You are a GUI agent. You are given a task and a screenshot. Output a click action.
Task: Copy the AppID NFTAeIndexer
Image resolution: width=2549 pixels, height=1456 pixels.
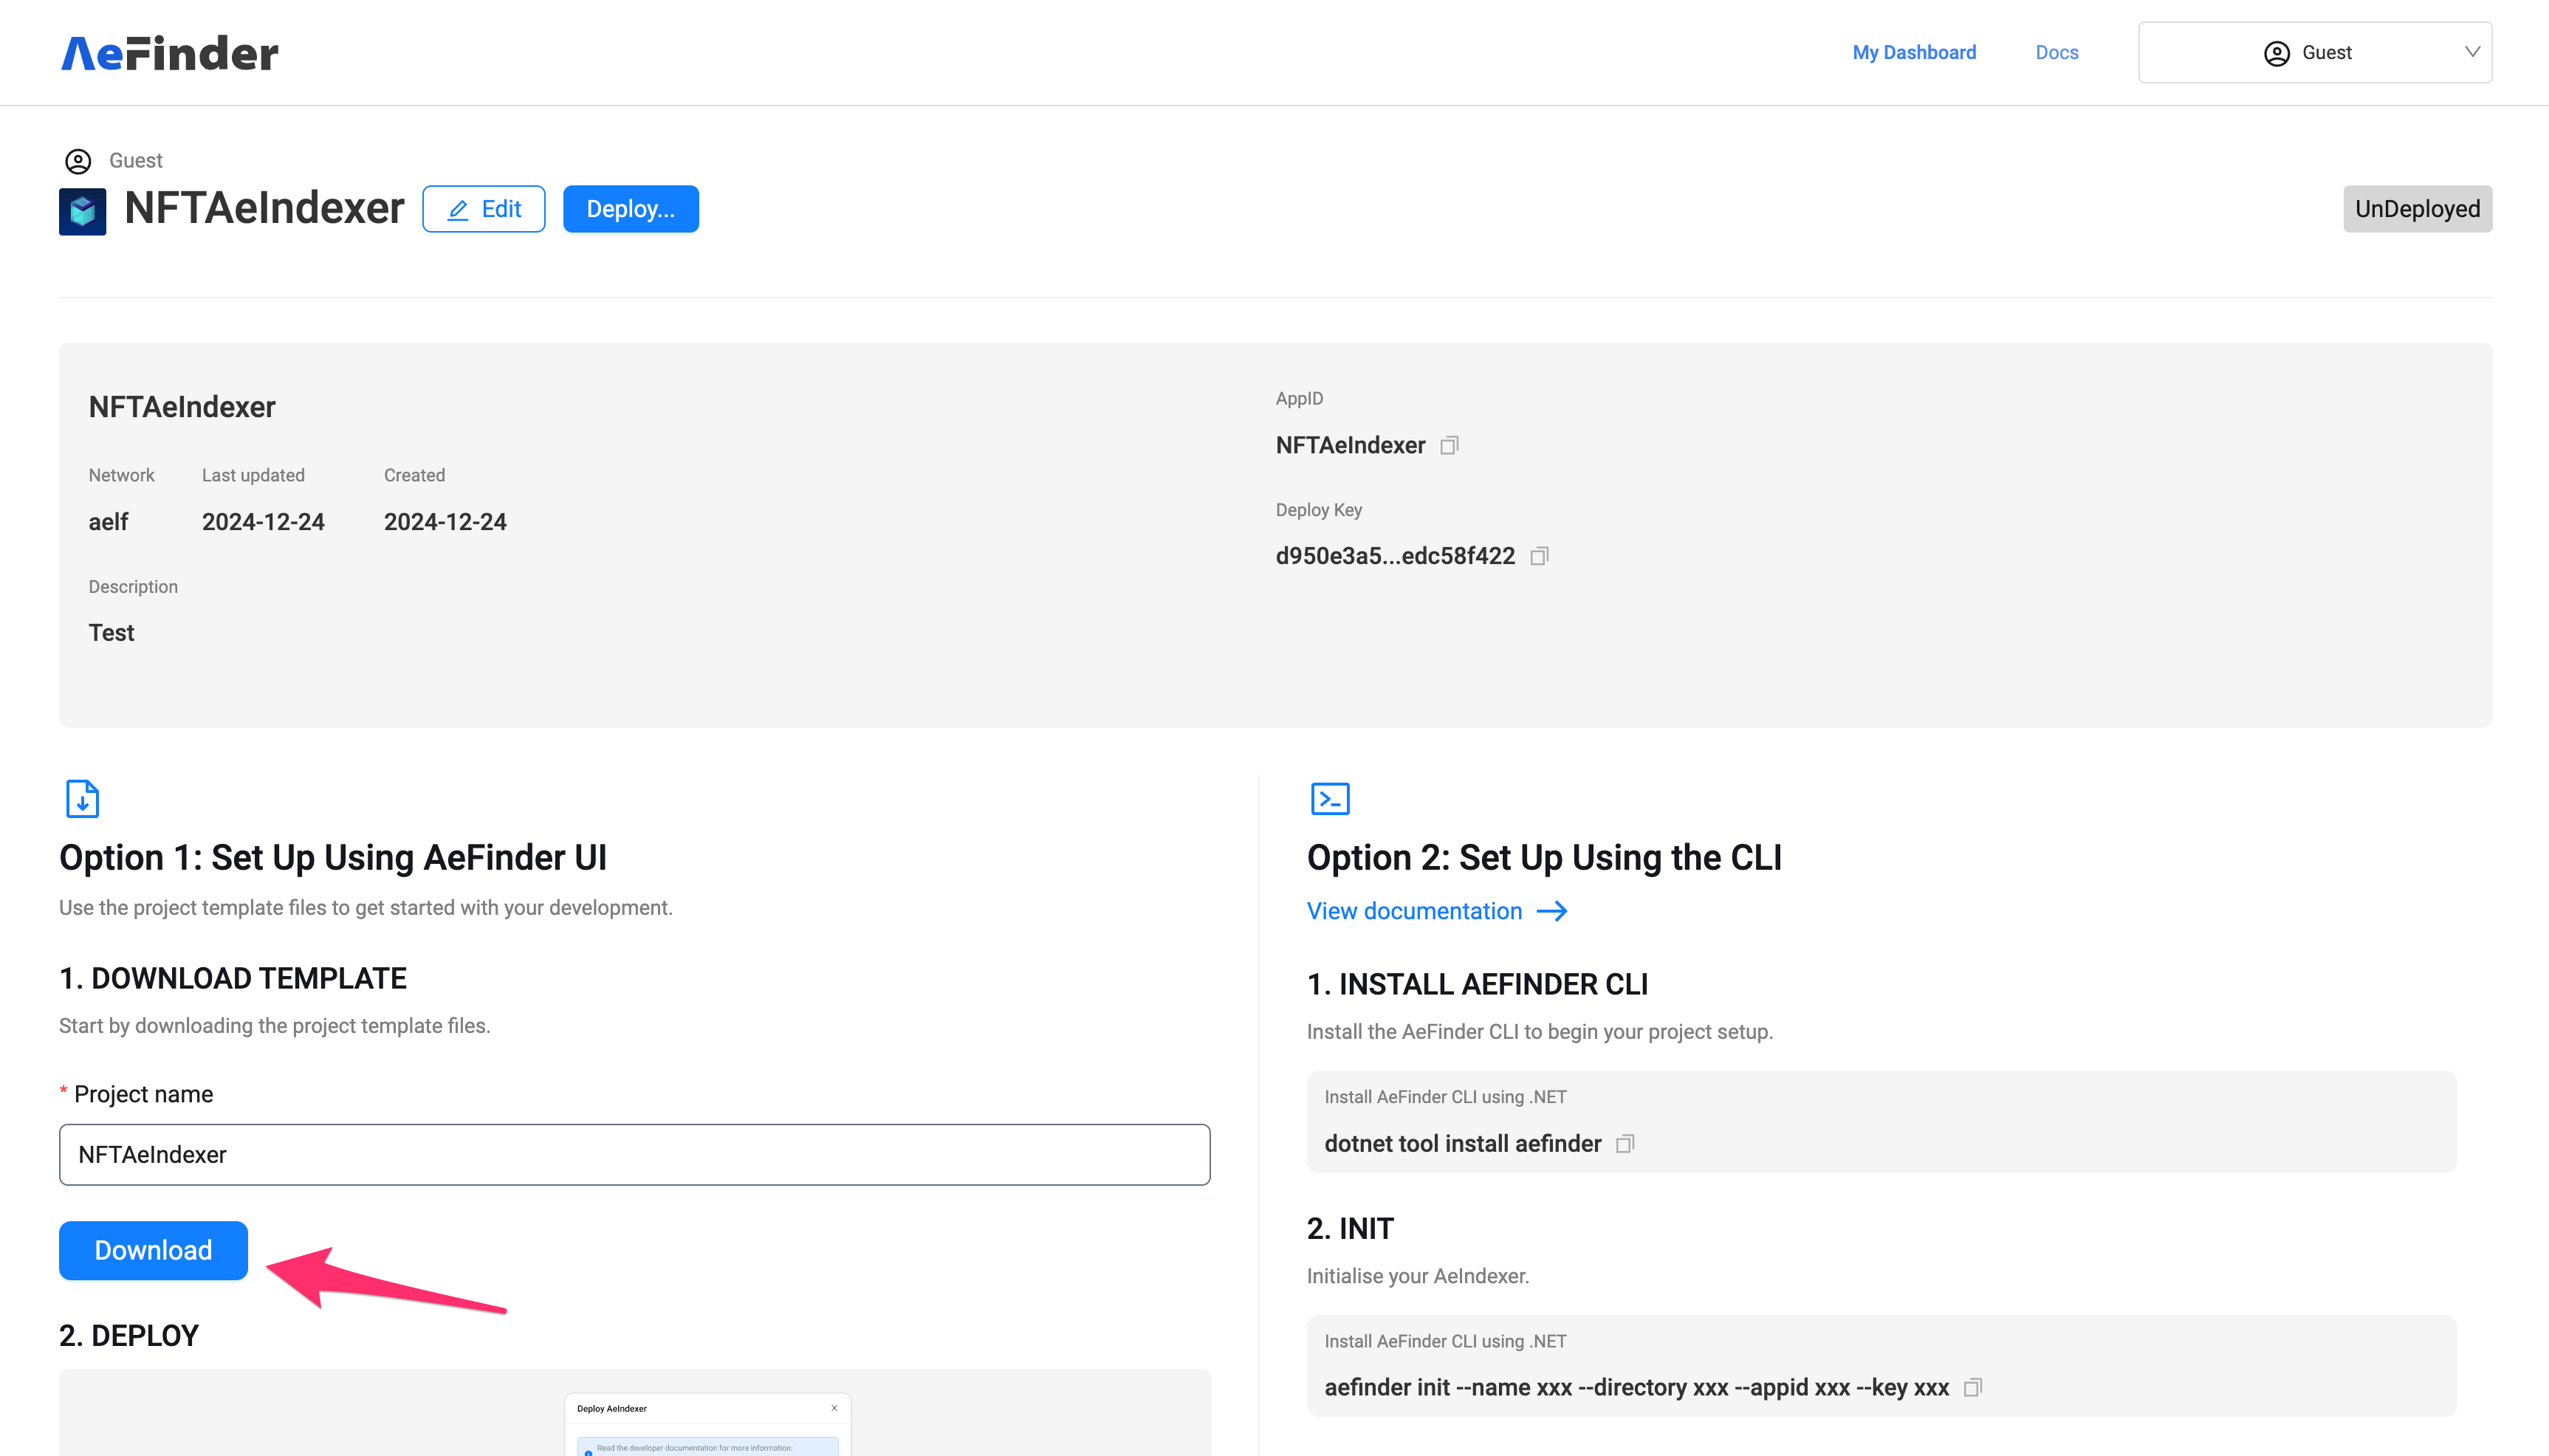pyautogui.click(x=1449, y=445)
